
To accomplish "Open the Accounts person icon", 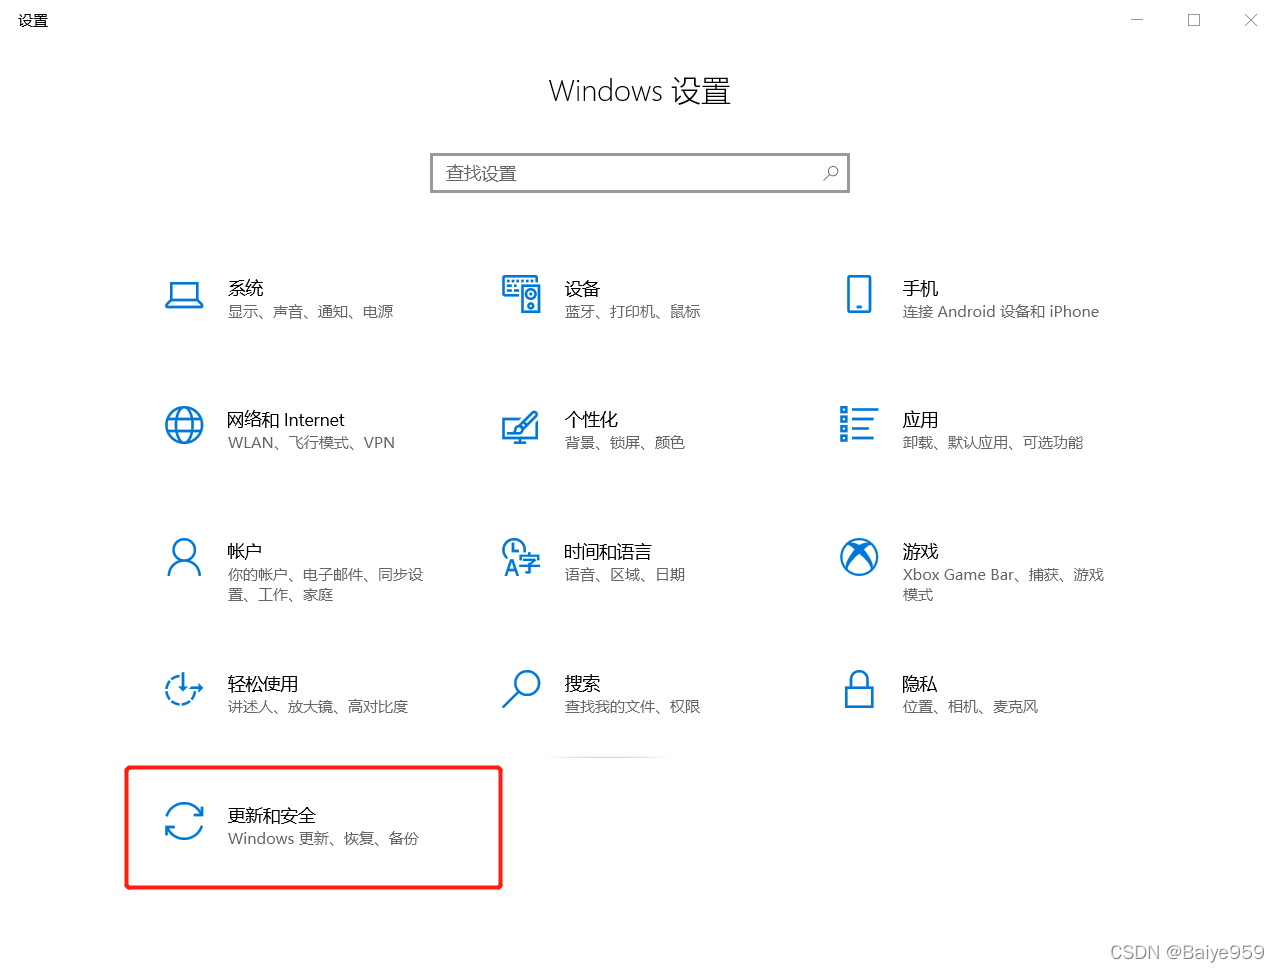I will tap(184, 557).
